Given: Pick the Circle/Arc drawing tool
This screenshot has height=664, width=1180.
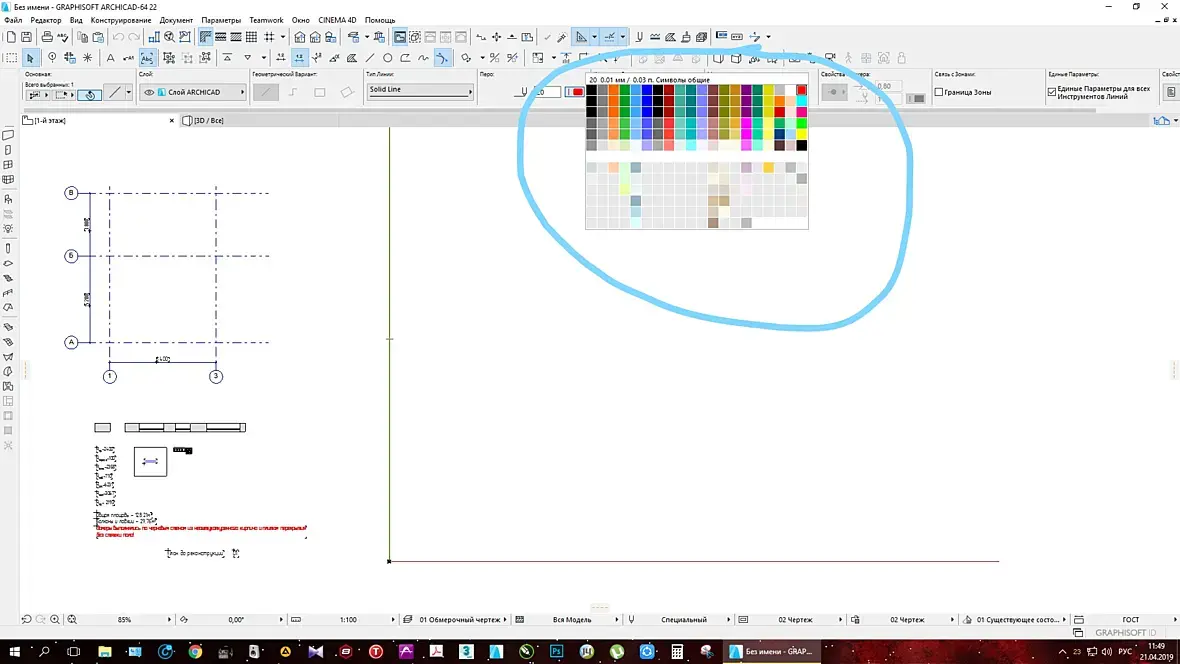Looking at the screenshot, I should 388,58.
